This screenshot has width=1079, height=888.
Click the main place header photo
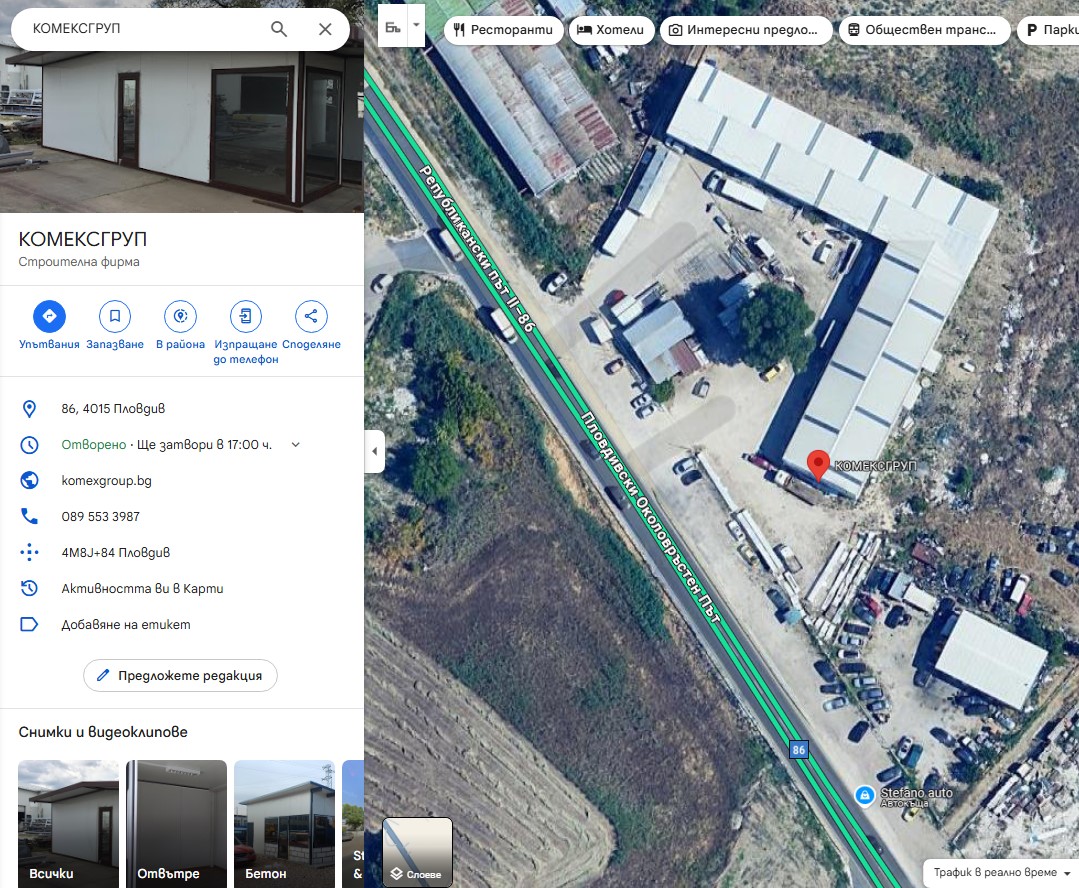[182, 131]
